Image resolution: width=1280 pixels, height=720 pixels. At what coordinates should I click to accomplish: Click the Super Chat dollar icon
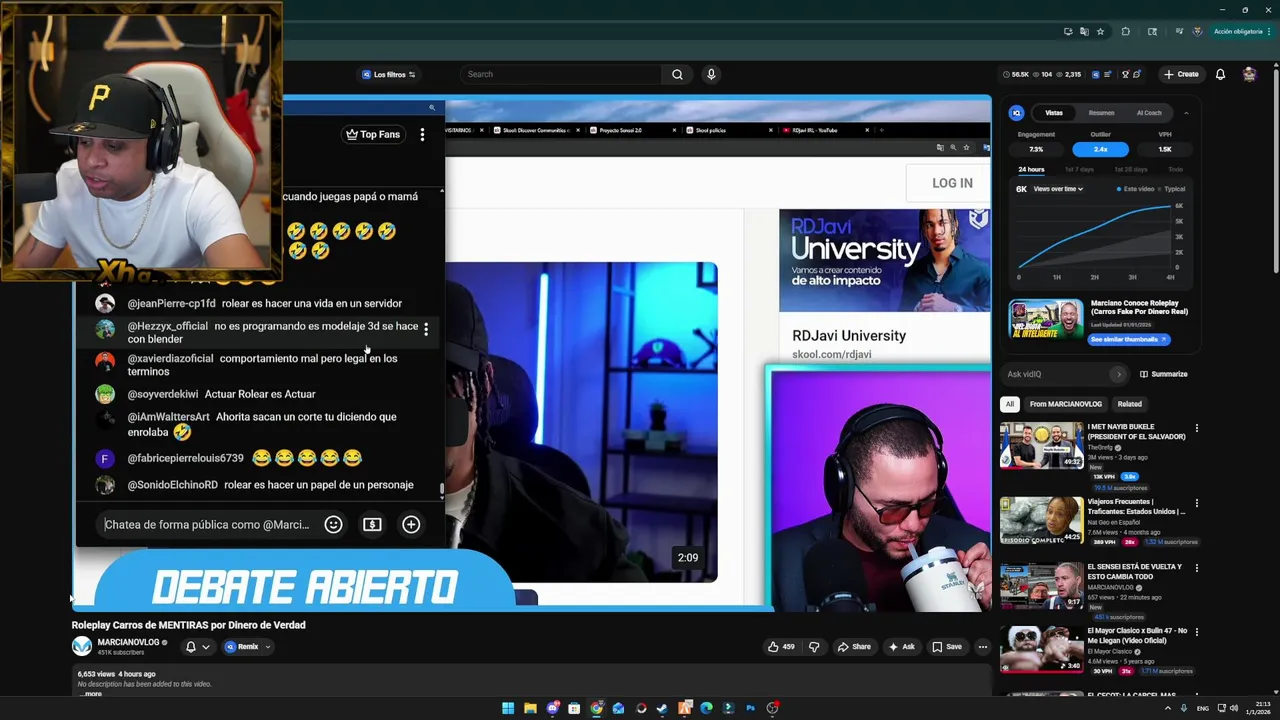click(x=372, y=524)
